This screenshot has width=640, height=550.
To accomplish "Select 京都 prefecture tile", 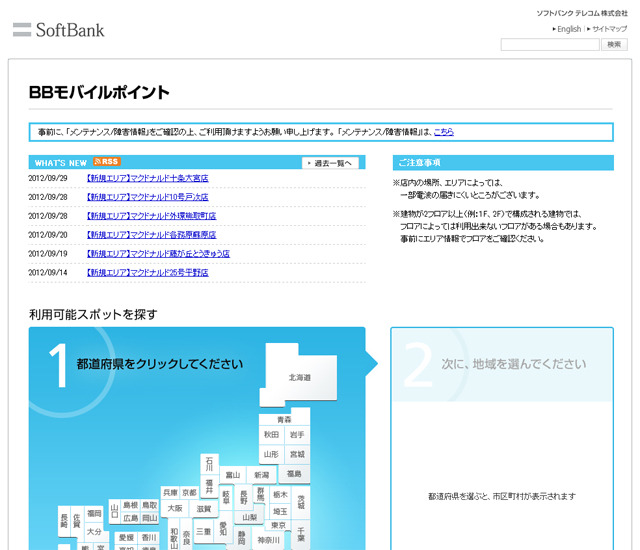I will [189, 492].
